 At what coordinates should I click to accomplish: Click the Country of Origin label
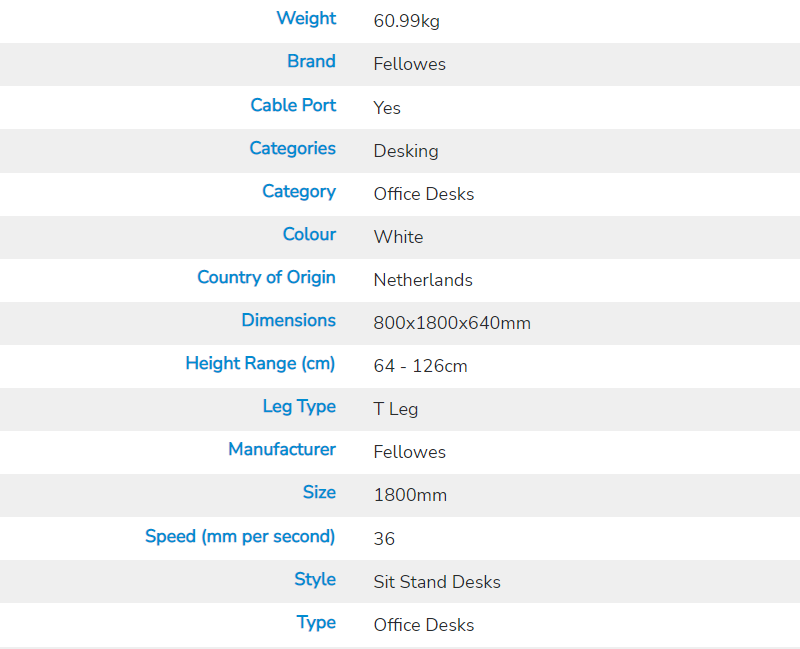pos(266,277)
